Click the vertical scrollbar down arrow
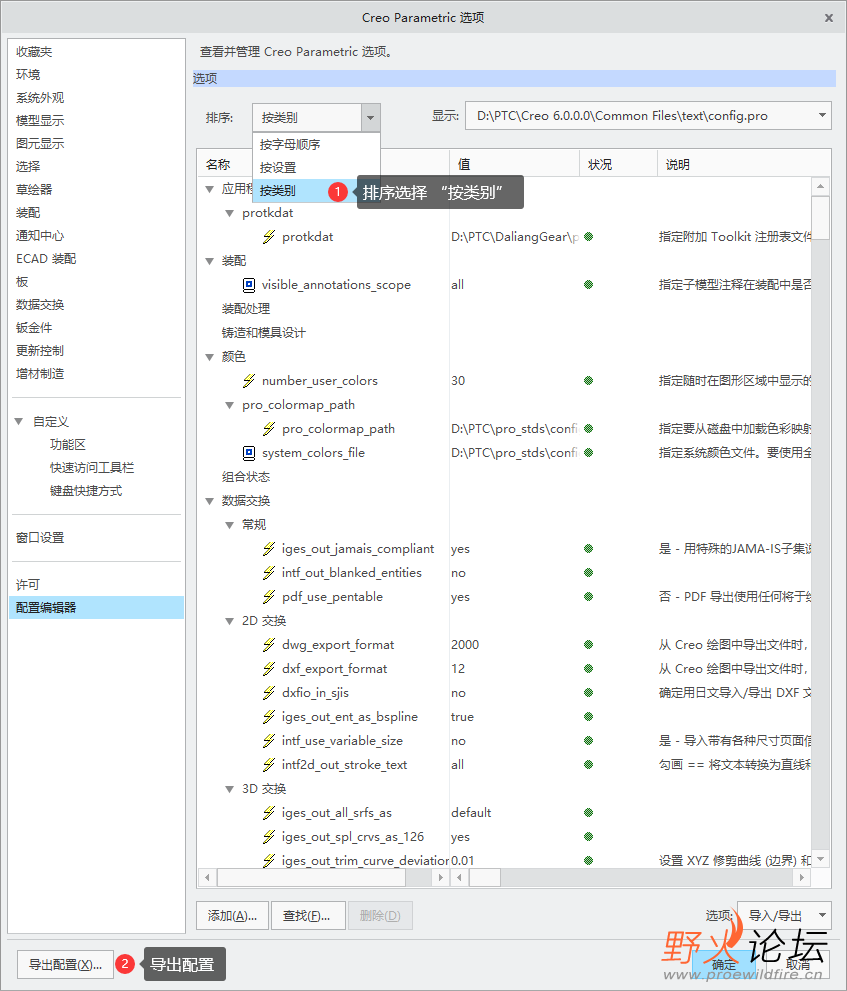The width and height of the screenshot is (847, 991). (x=820, y=859)
